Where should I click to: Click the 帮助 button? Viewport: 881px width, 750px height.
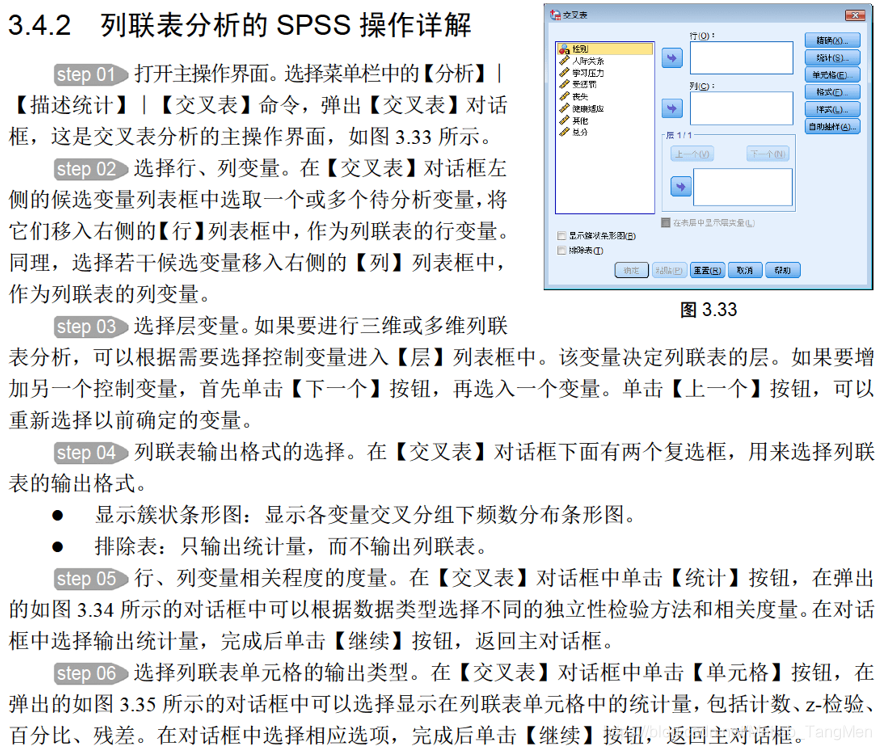click(783, 271)
